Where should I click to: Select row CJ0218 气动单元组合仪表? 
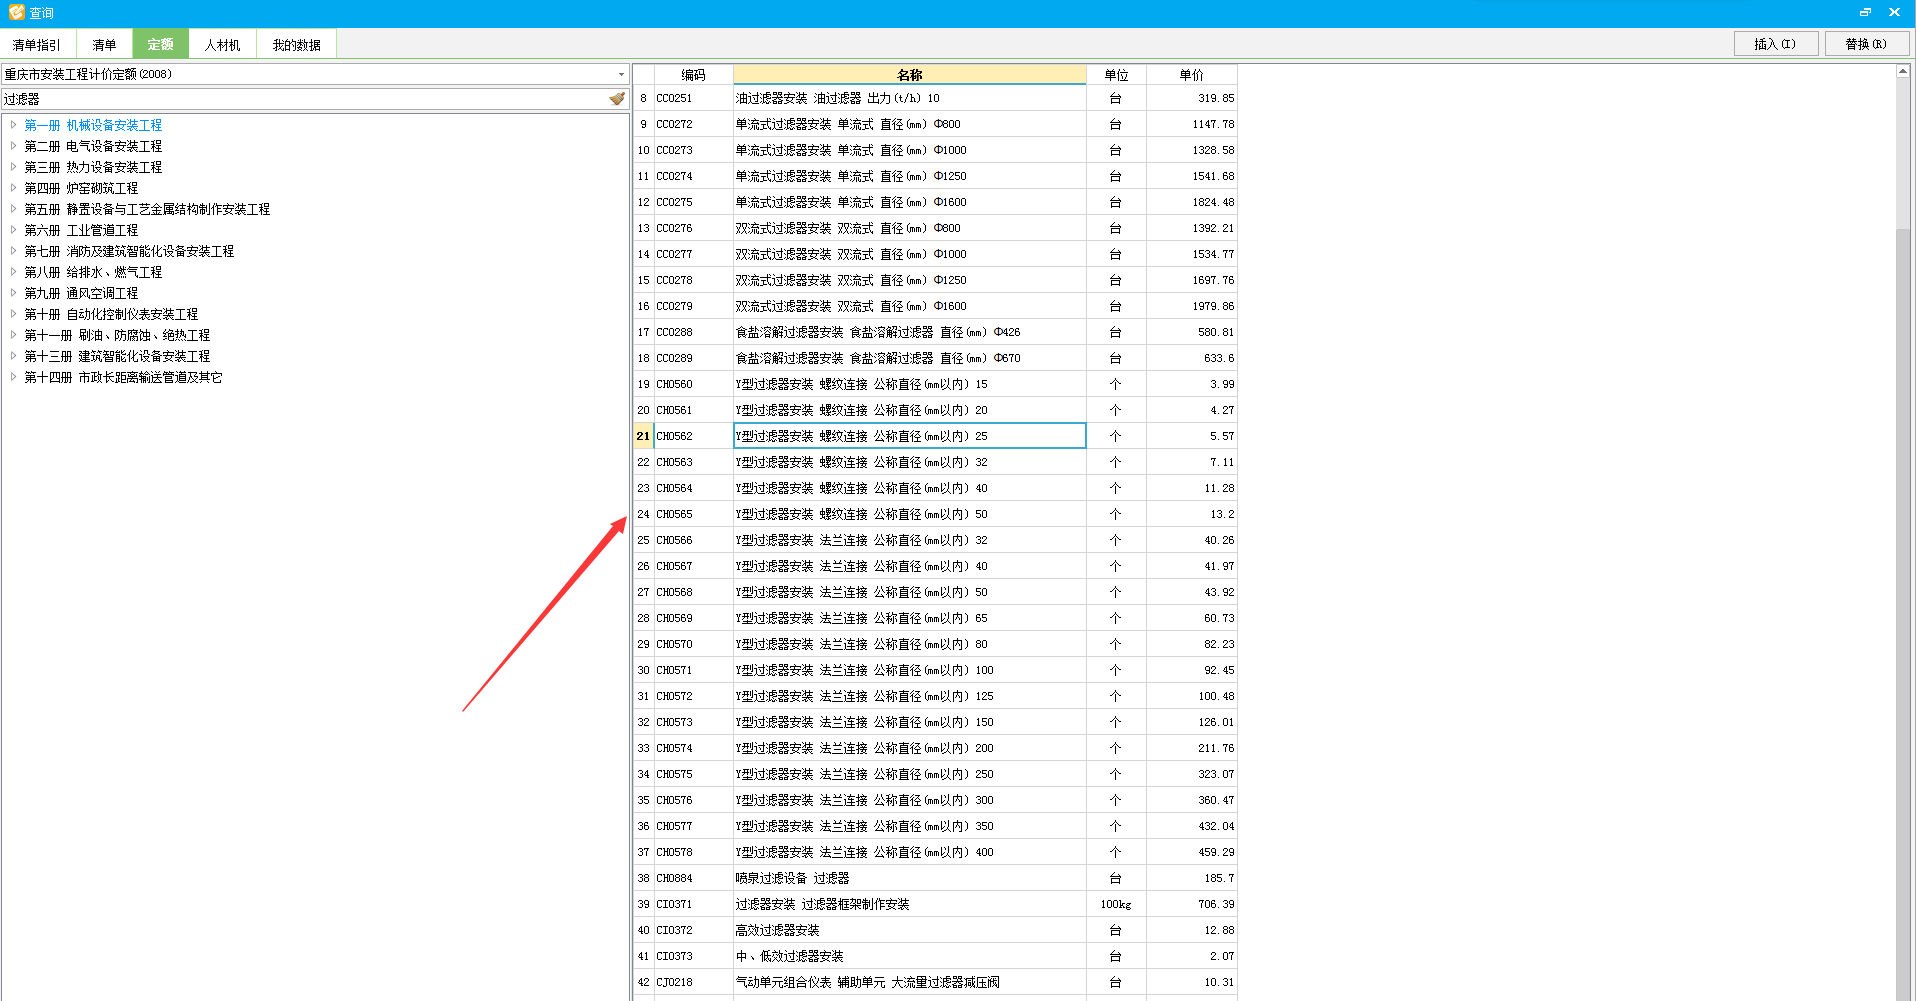click(935, 982)
